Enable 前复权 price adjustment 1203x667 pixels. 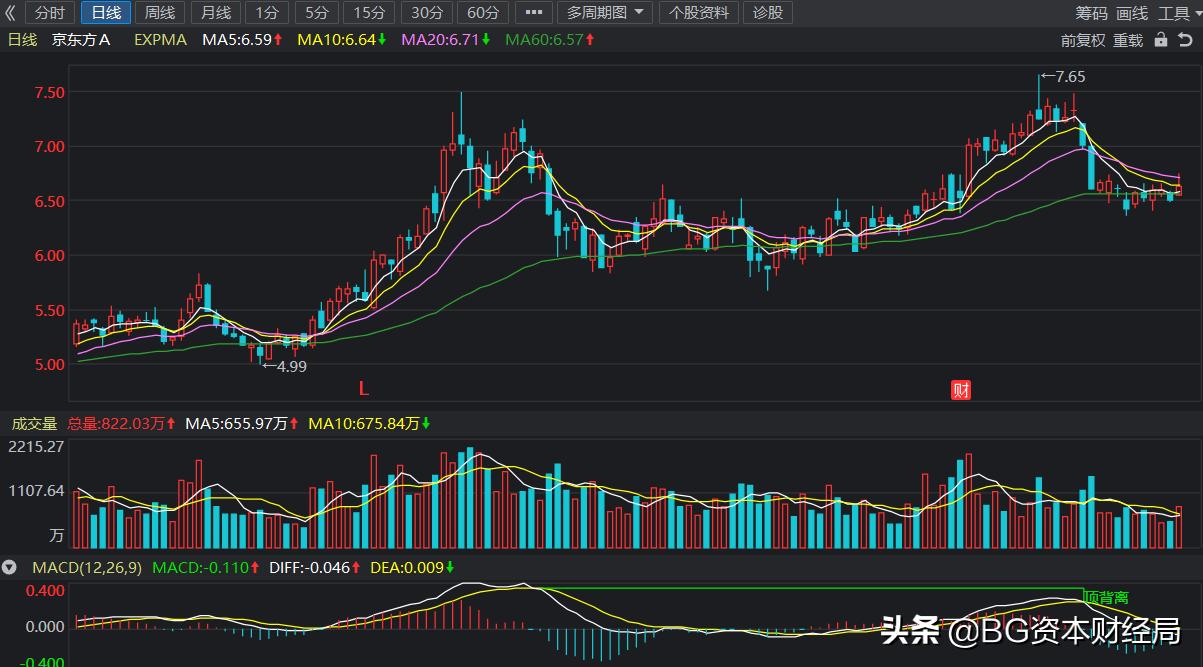point(1081,41)
